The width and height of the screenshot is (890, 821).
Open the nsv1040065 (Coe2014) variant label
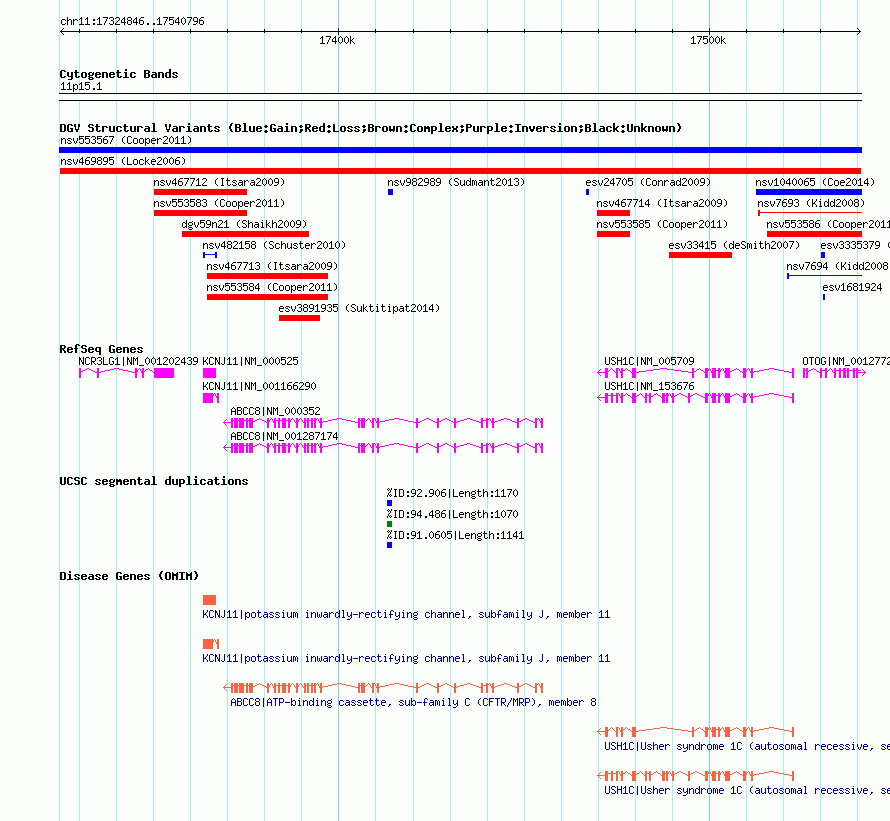[815, 182]
